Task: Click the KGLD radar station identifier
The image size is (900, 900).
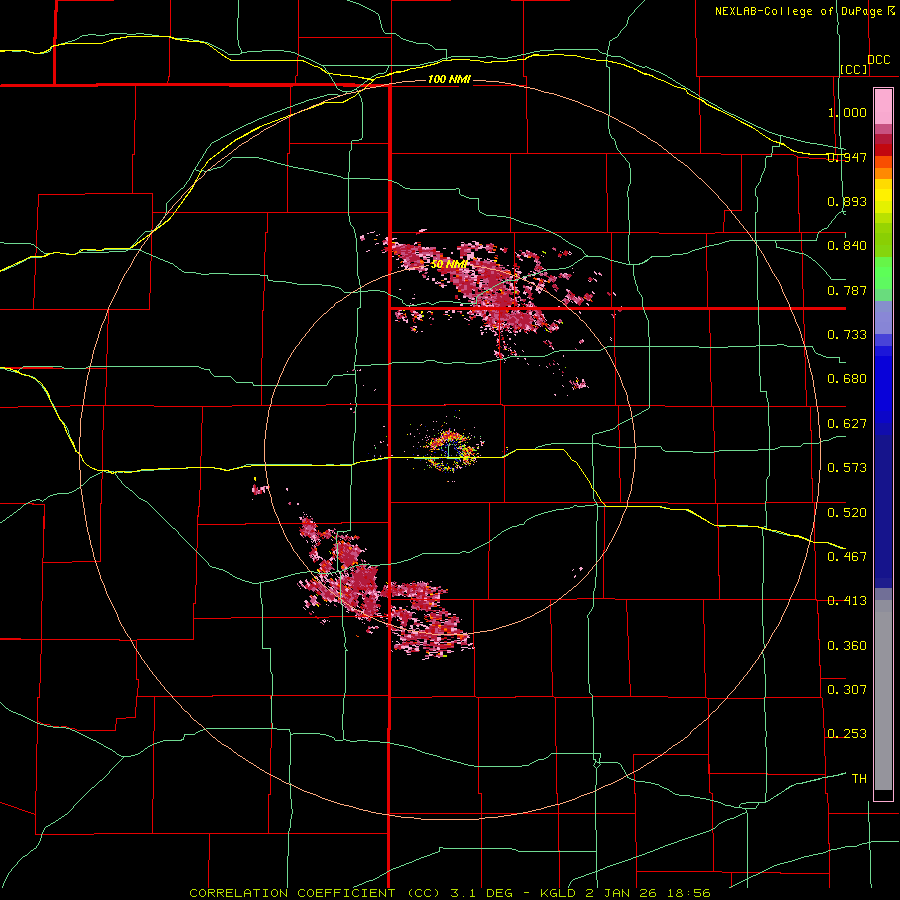Action: pos(558,893)
